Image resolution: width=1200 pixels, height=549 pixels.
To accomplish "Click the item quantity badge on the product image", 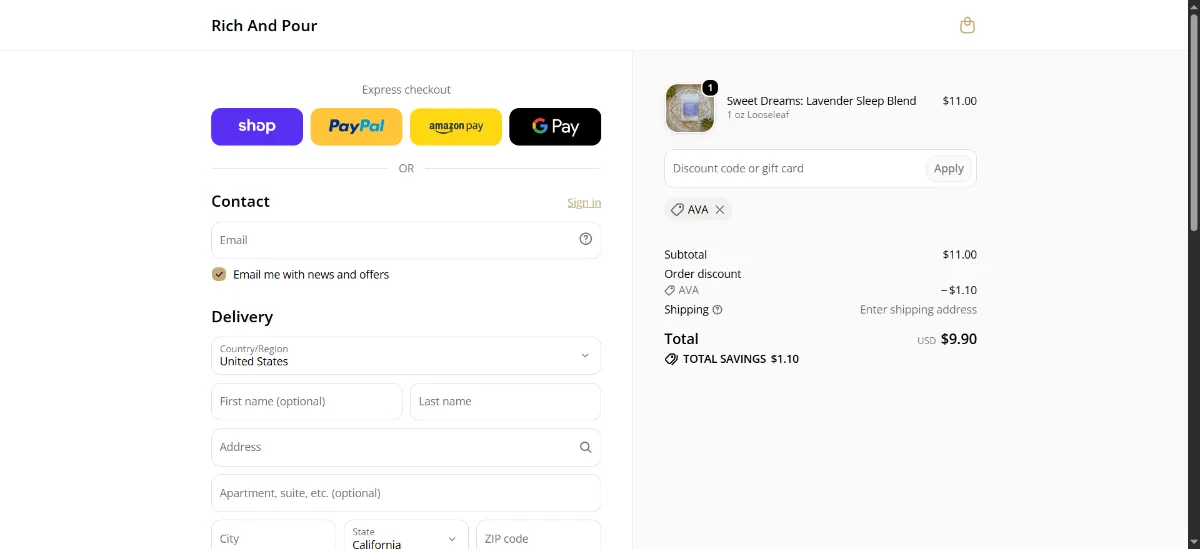I will pyautogui.click(x=710, y=88).
